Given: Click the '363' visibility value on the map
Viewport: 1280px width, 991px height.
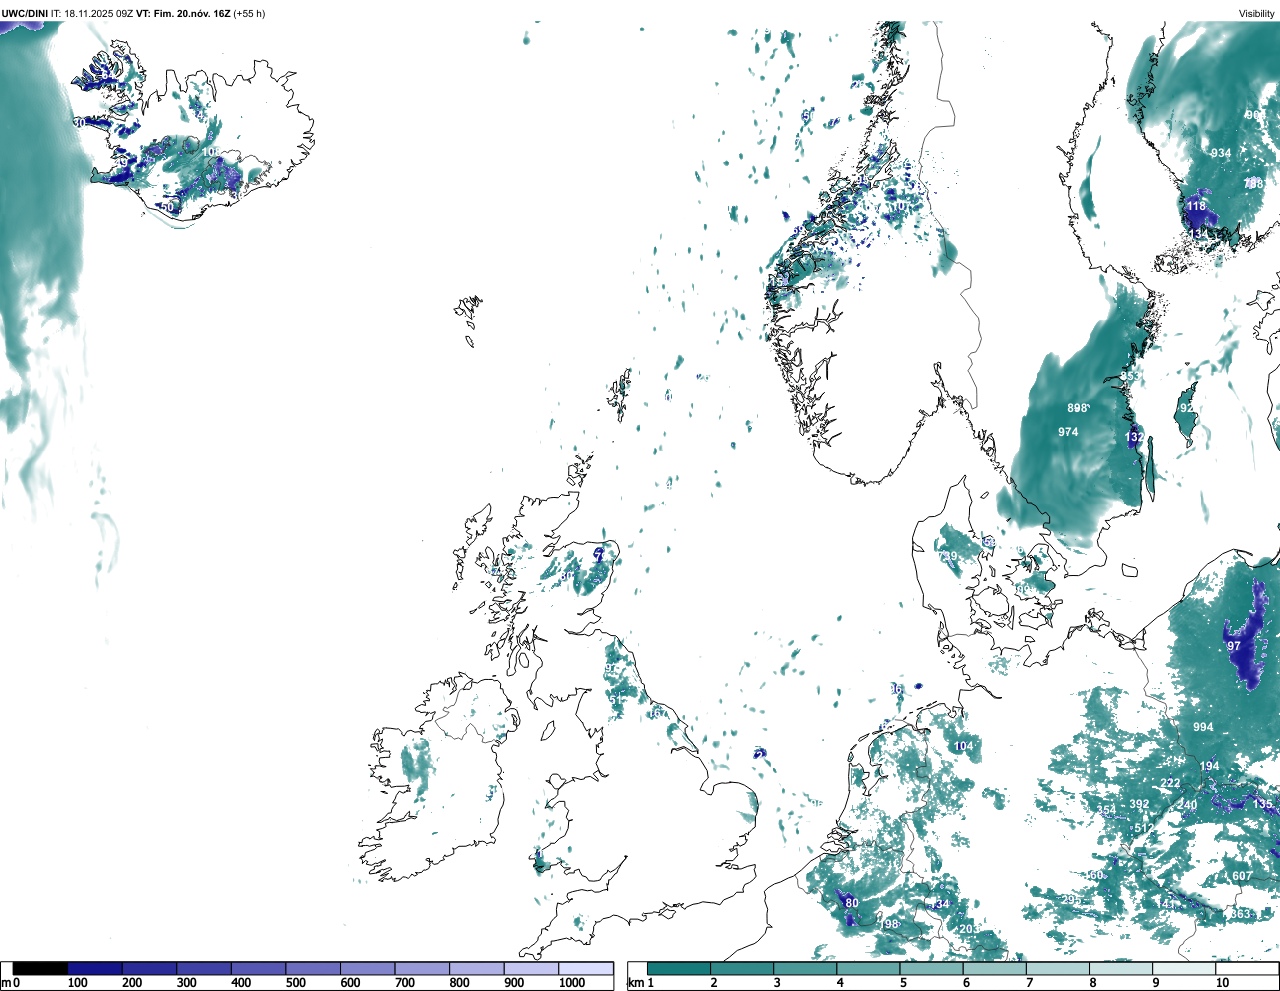Looking at the screenshot, I should [x=1240, y=914].
